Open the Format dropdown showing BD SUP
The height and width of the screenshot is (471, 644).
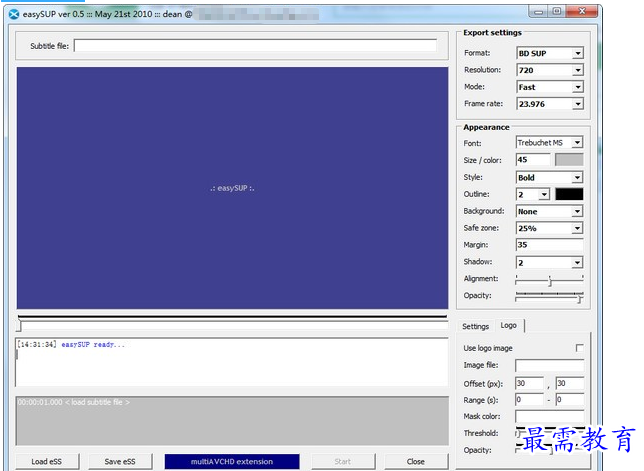click(x=549, y=53)
